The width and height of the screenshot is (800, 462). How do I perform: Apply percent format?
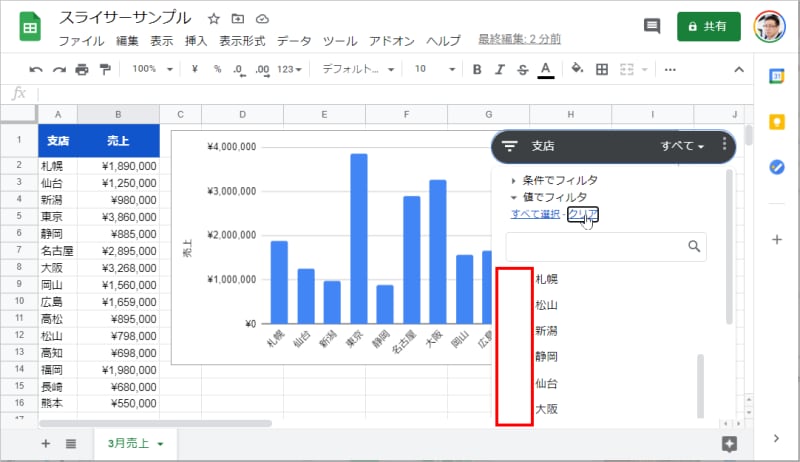point(217,69)
